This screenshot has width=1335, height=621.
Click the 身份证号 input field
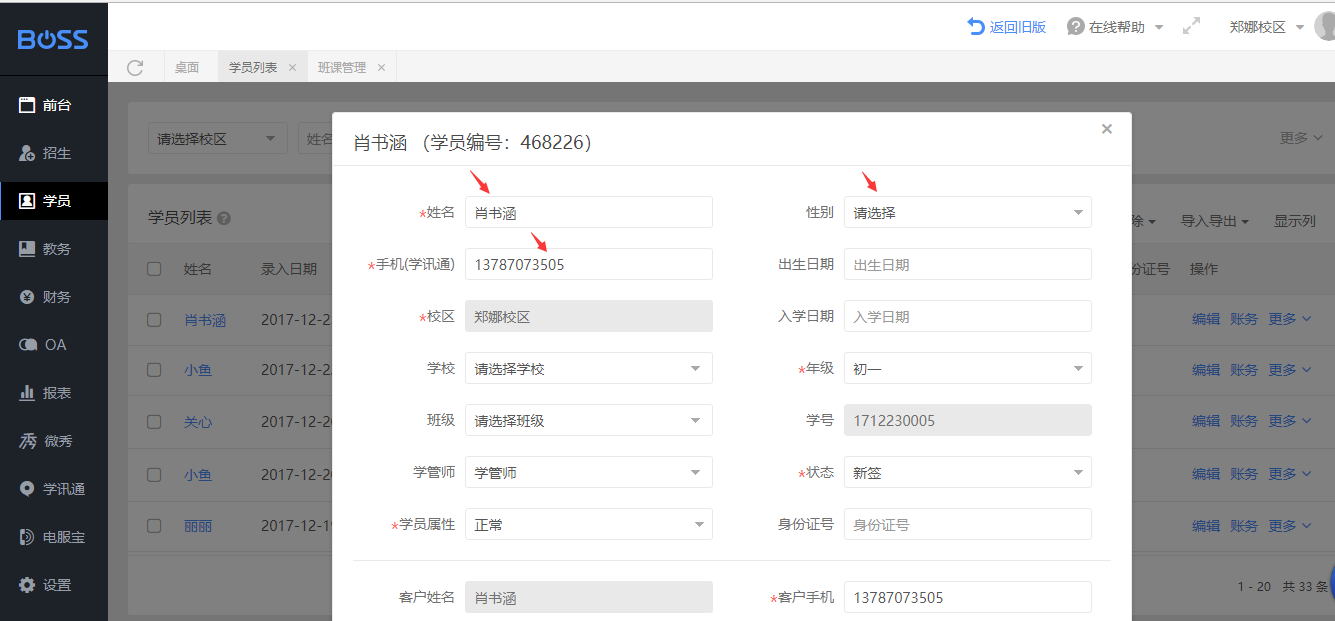[967, 524]
